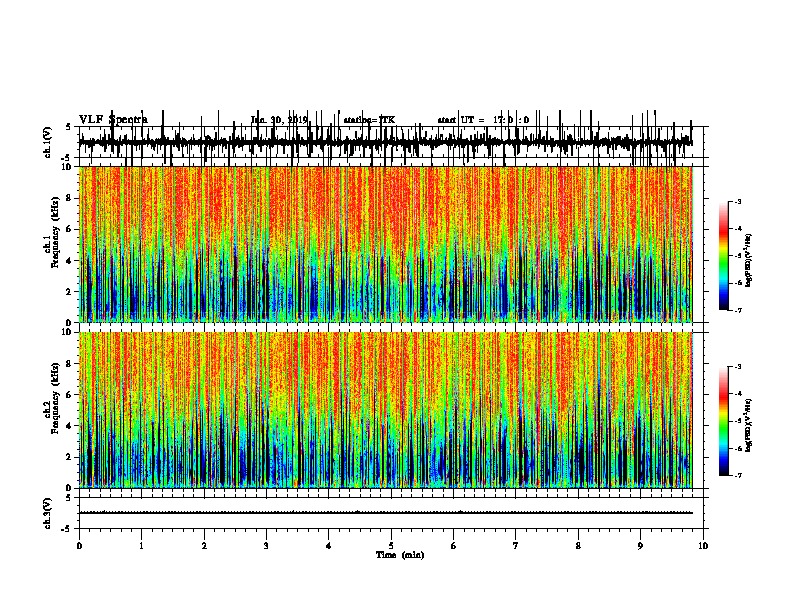Viewport: 792px width, 612px height.
Task: Click the ch.2 colorbar '-7' label
Action: (x=737, y=475)
